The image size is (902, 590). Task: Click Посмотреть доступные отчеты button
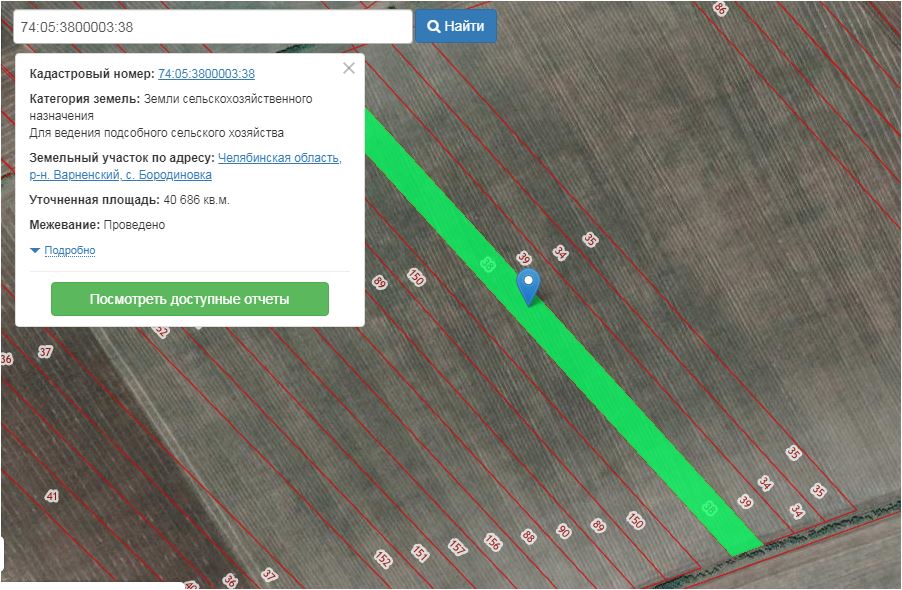coord(190,299)
